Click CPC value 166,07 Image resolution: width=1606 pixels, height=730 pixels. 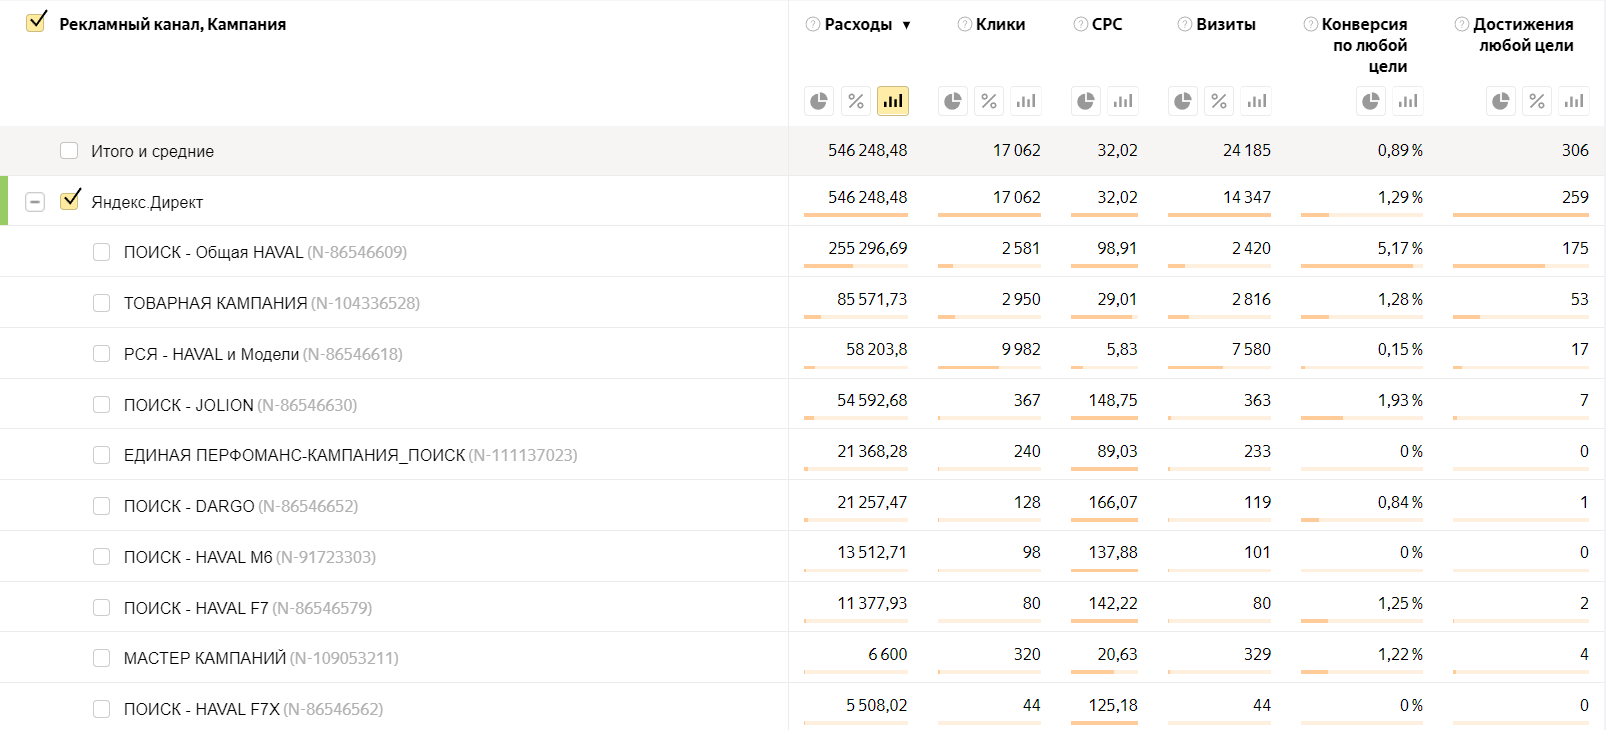coord(1112,502)
